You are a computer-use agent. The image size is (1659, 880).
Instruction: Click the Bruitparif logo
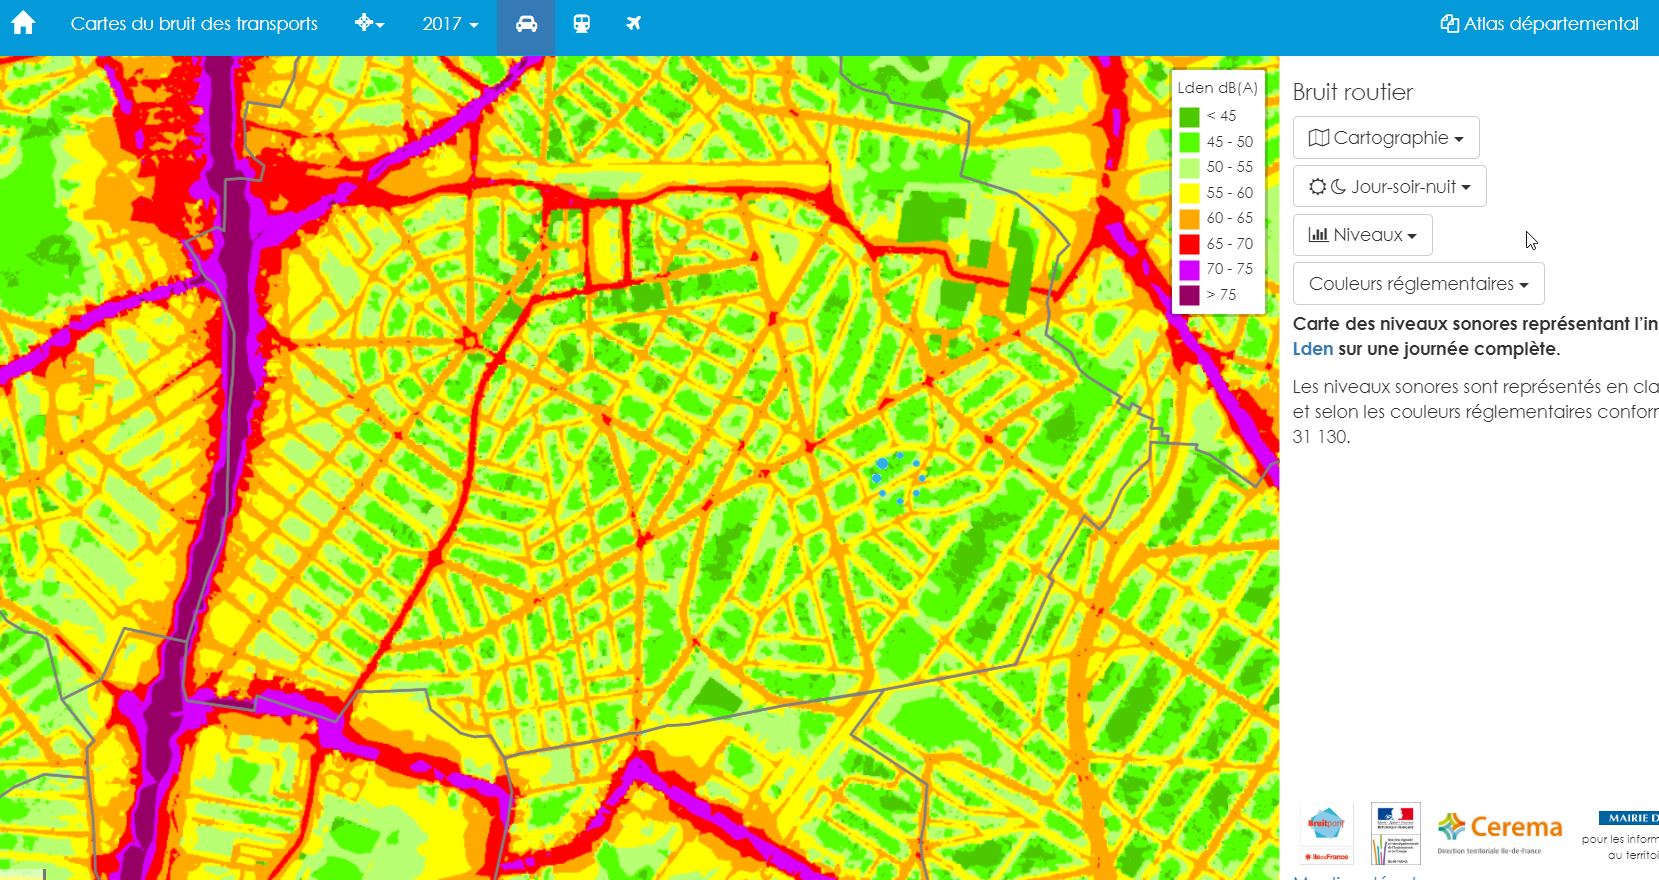pyautogui.click(x=1326, y=832)
